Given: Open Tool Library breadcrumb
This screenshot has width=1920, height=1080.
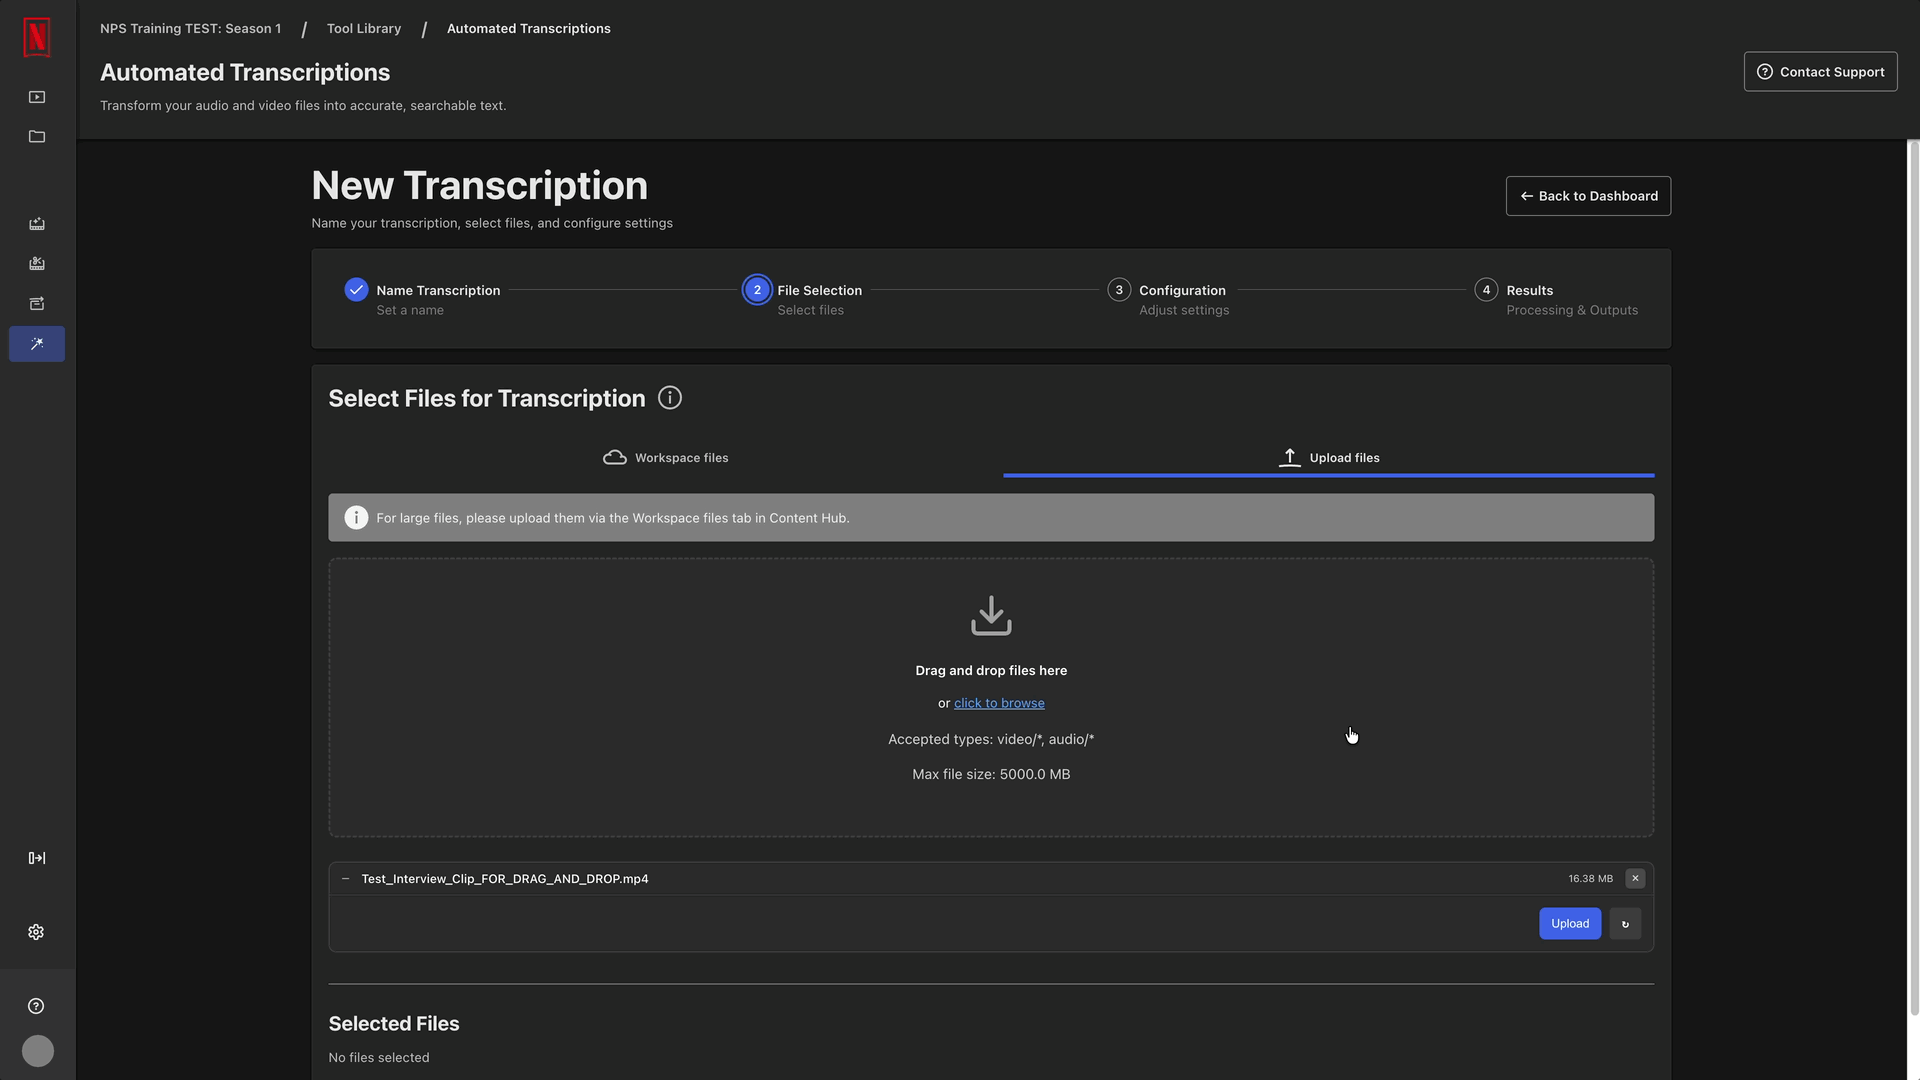Looking at the screenshot, I should pyautogui.click(x=364, y=28).
